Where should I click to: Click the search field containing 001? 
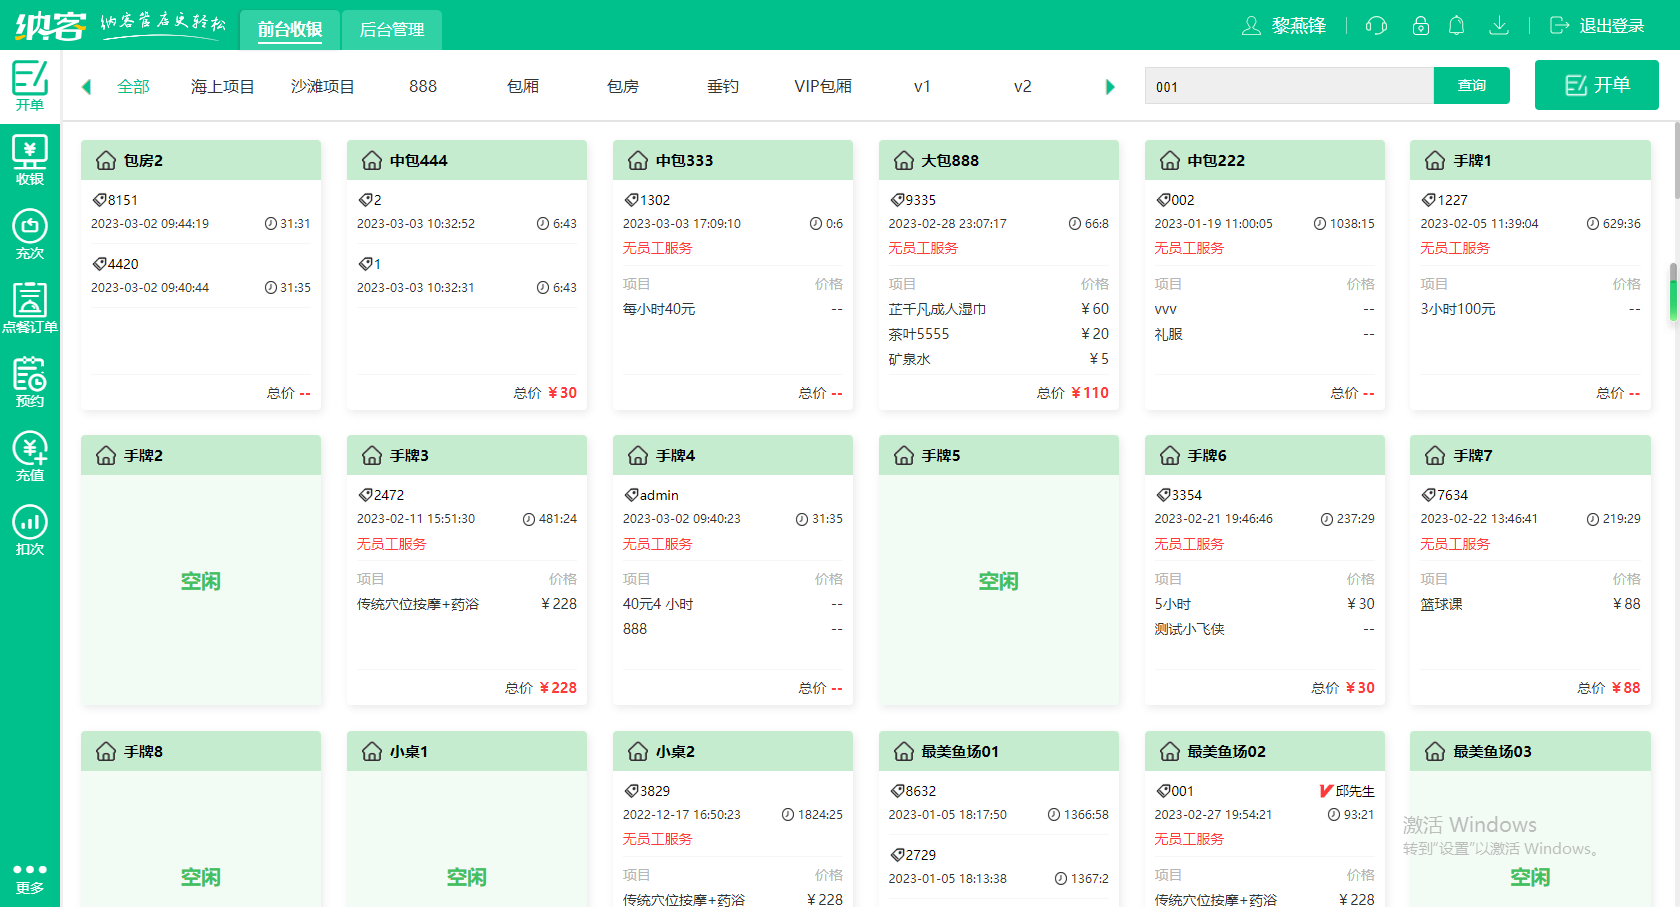pyautogui.click(x=1289, y=86)
